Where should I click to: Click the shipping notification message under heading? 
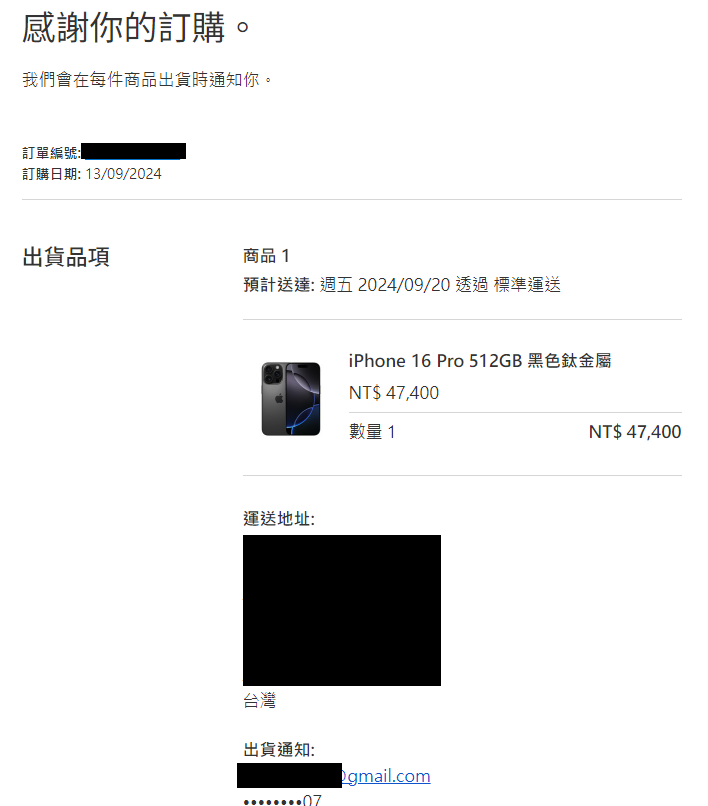147,80
